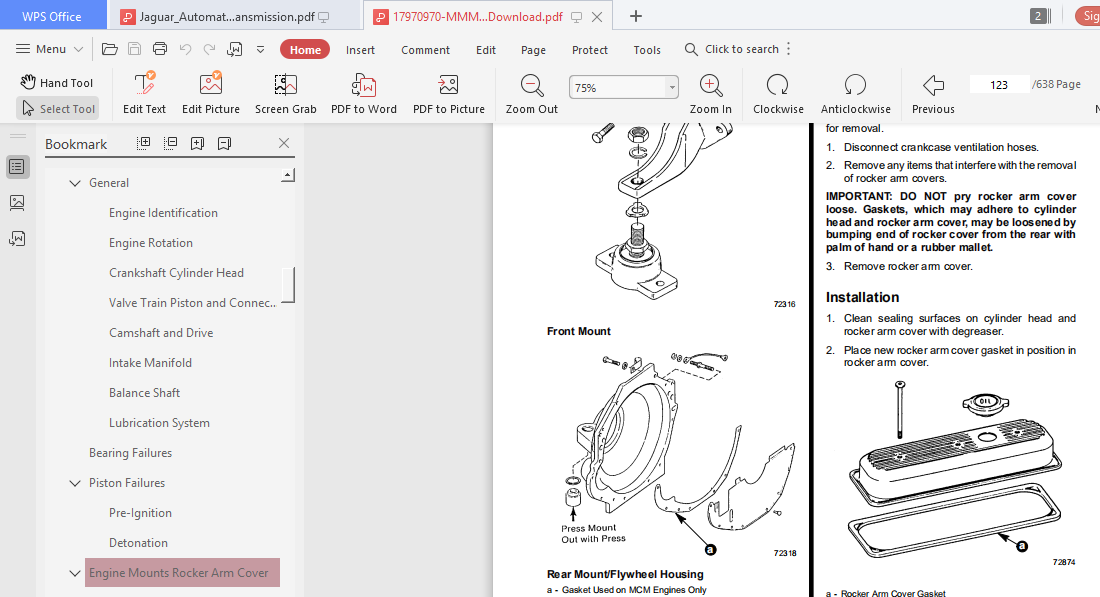Image resolution: width=1100 pixels, height=597 pixels.
Task: Click the Click to search field
Action: 732,49
